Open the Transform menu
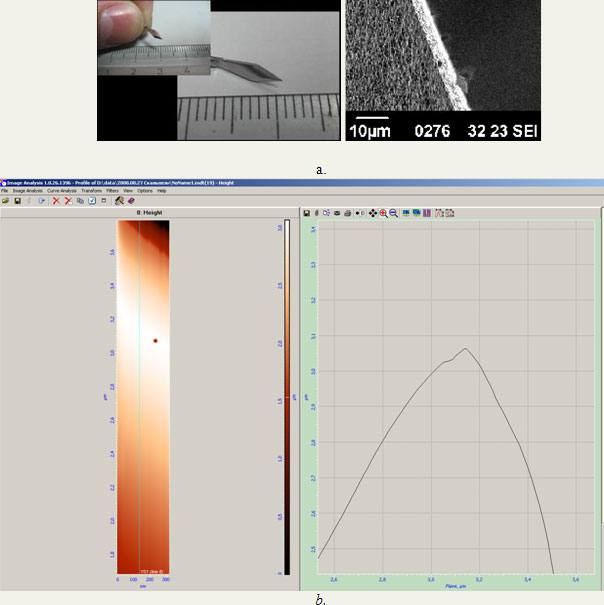Viewport: 604px width, 605px height. coord(91,191)
